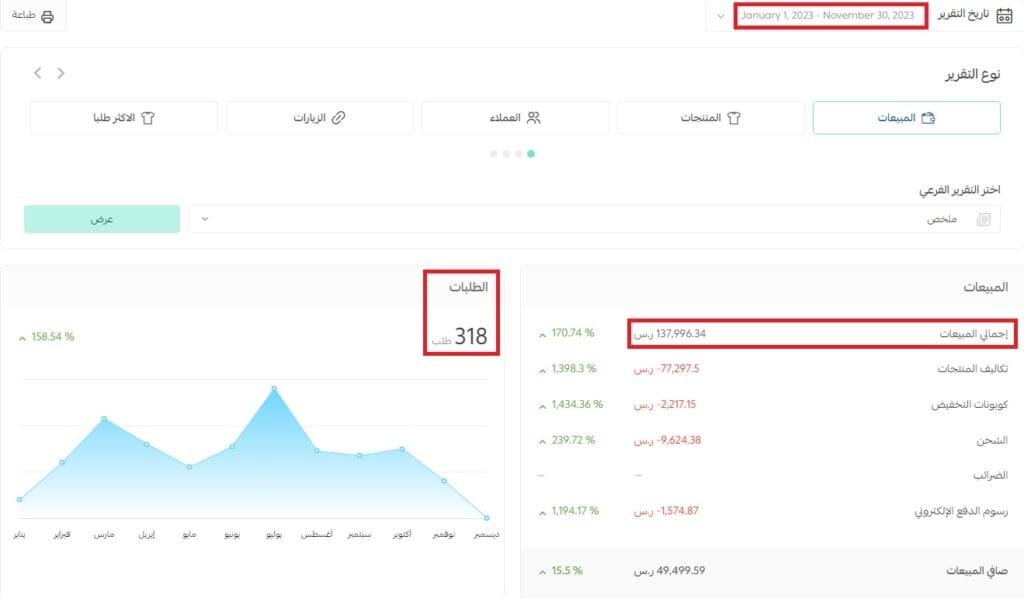Image resolution: width=1024 pixels, height=599 pixels.
Task: Select the الزيارات visits report tab
Action: pyautogui.click(x=319, y=118)
